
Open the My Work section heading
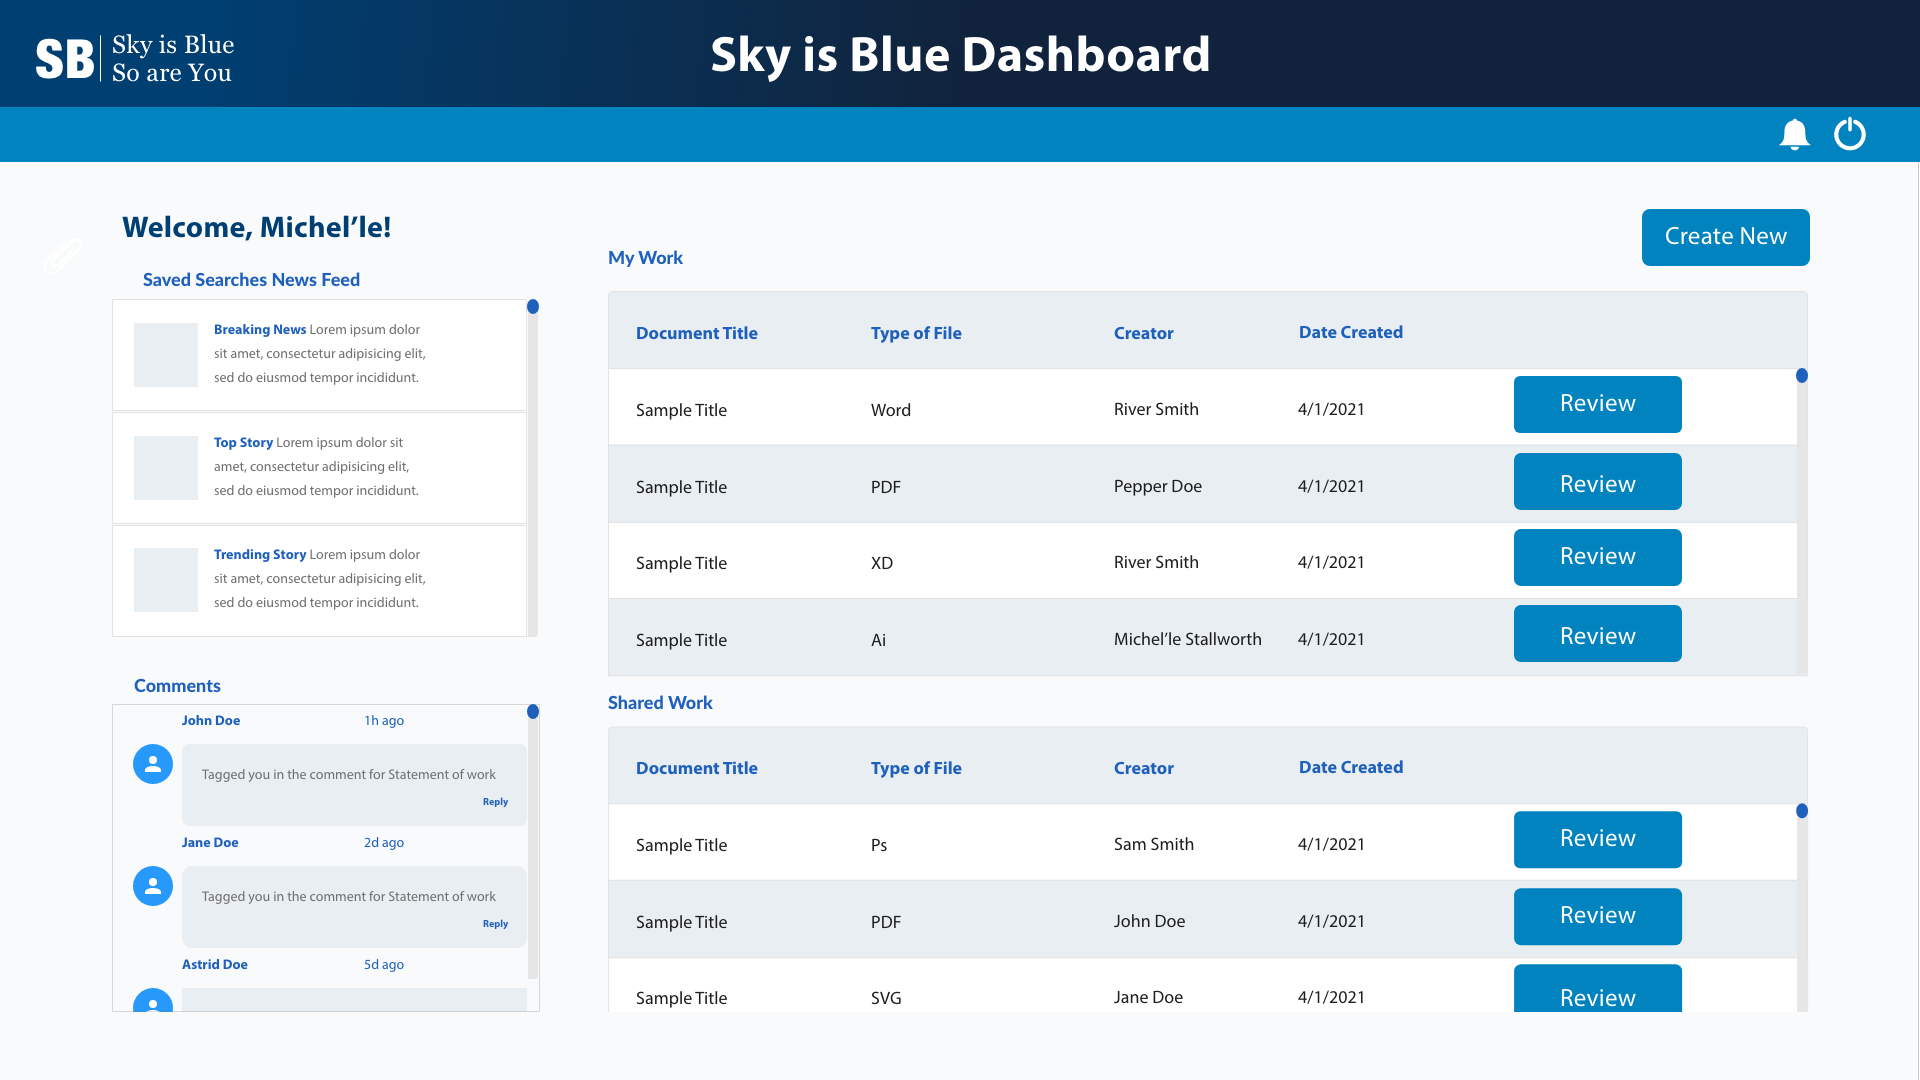[x=645, y=257]
